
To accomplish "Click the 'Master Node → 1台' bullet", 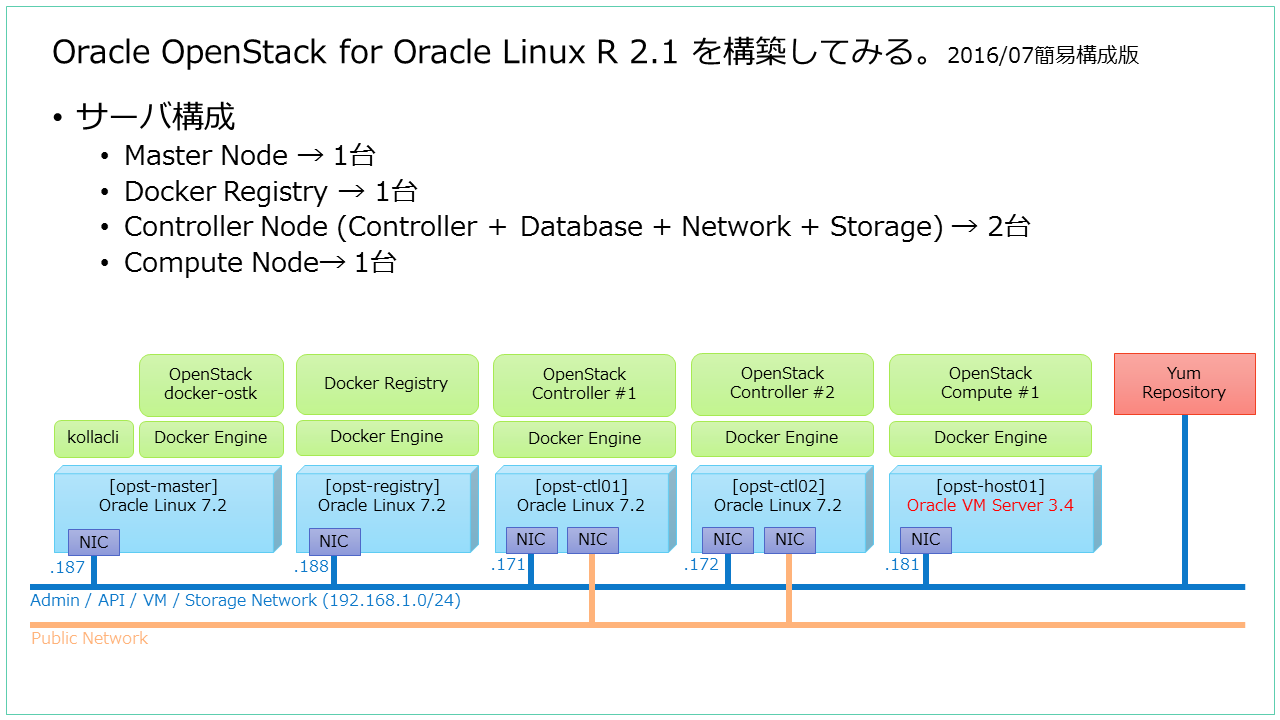I will (x=249, y=156).
